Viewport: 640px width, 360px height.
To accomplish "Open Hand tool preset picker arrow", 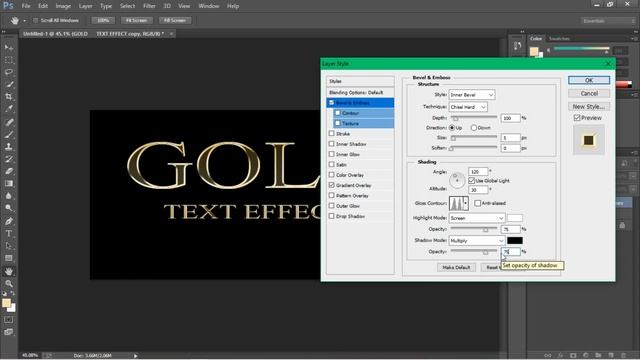I will click(x=24, y=20).
